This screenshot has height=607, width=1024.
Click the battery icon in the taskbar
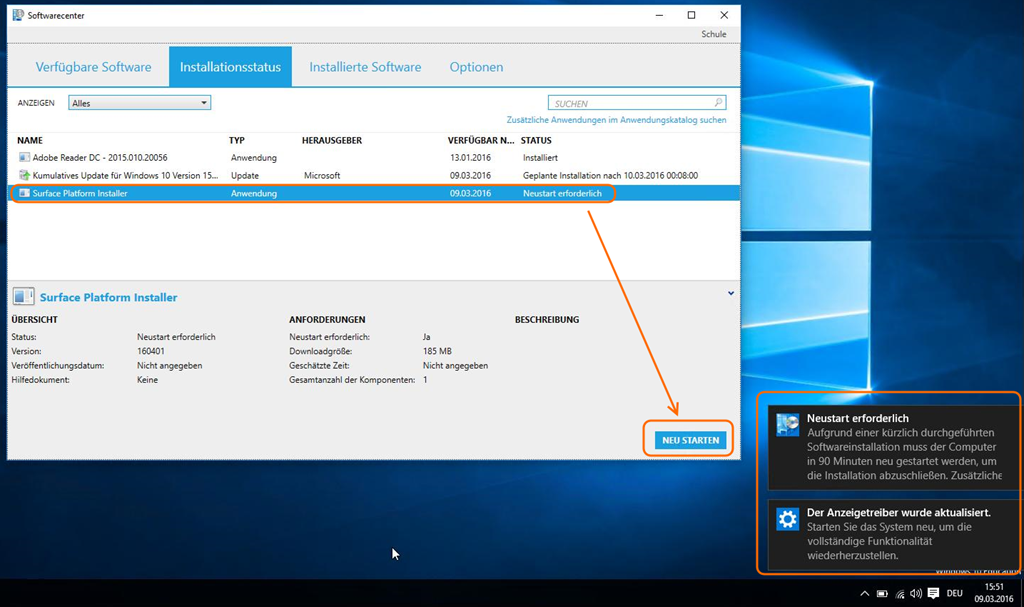pos(882,593)
